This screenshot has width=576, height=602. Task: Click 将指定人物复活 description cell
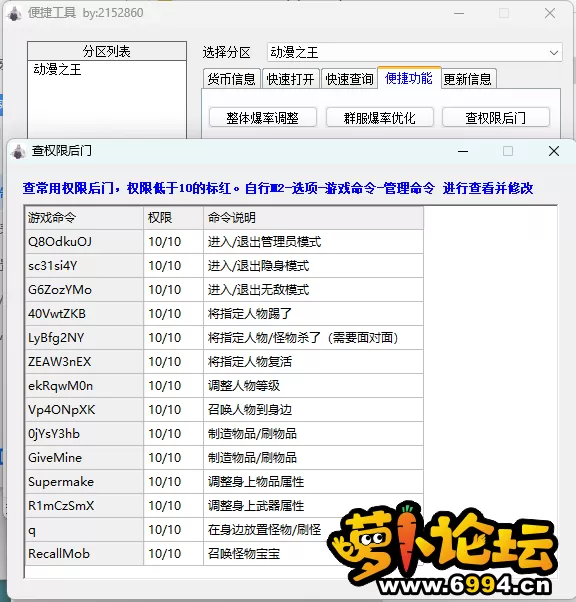click(x=313, y=362)
